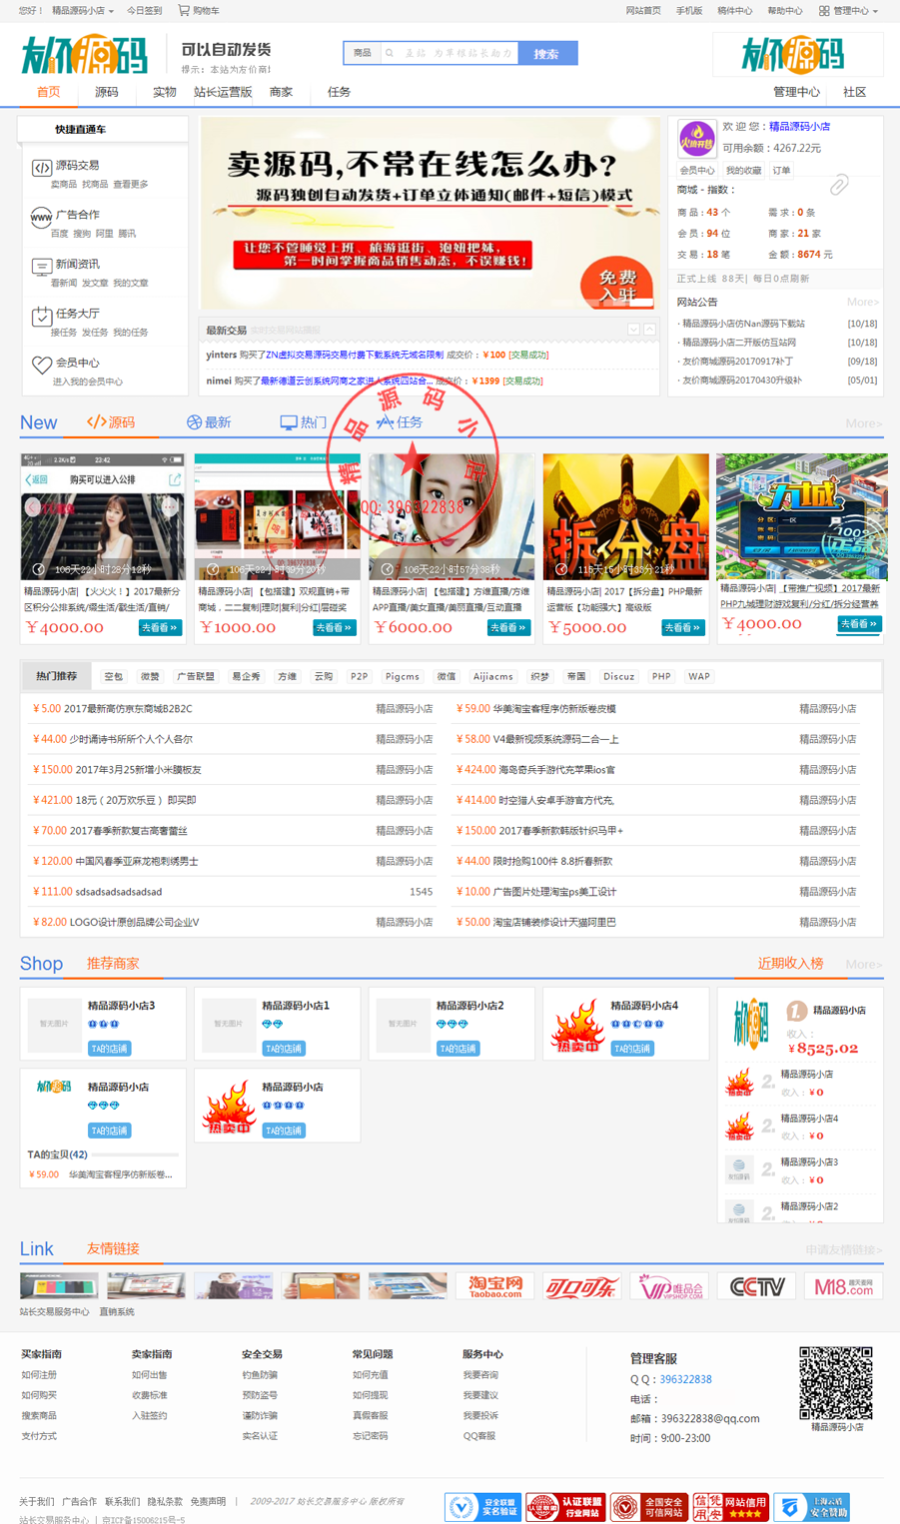Open listing "V4最新视频系统源码二合一上"
The height and width of the screenshot is (1524, 900).
[x=556, y=739]
